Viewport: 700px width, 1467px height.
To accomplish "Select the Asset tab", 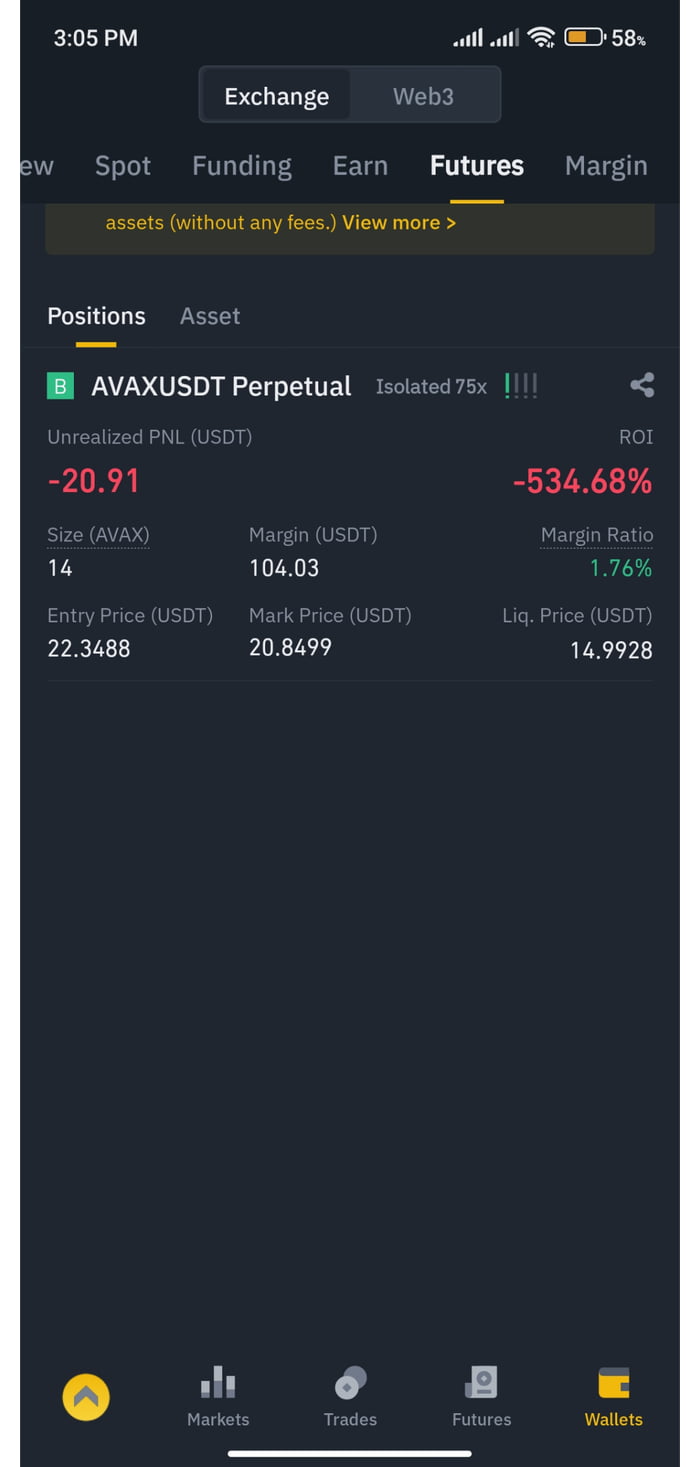I will 210,316.
